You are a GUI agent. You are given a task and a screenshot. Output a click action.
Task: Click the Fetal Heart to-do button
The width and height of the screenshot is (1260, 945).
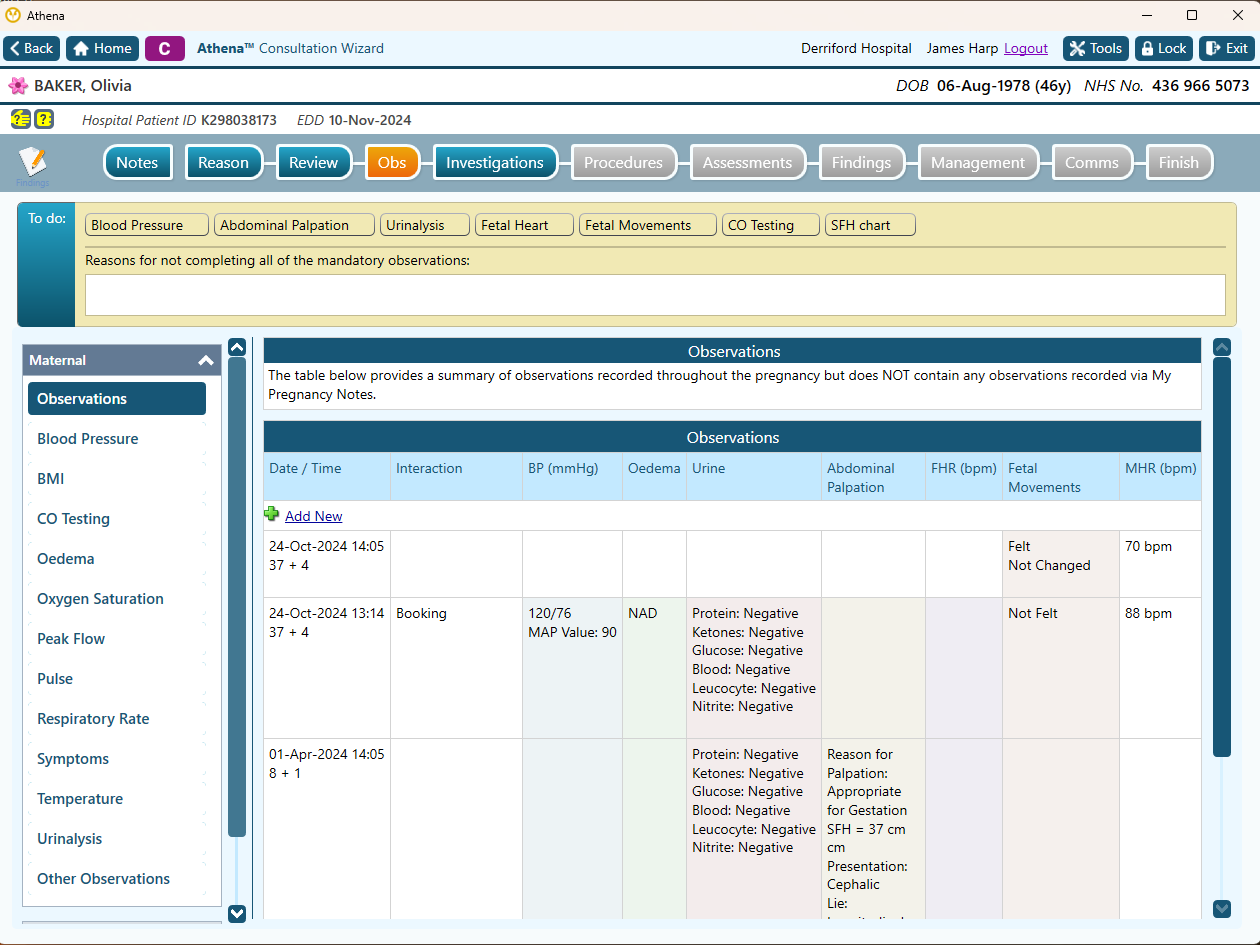(525, 225)
